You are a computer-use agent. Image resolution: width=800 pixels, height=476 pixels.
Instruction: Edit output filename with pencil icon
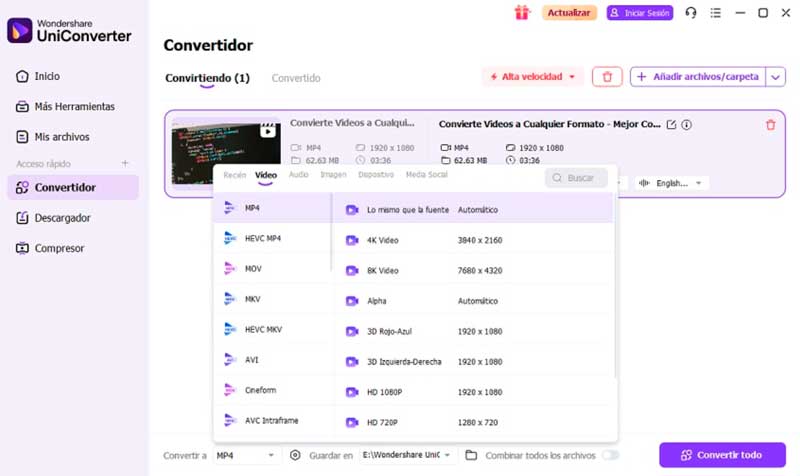point(671,124)
